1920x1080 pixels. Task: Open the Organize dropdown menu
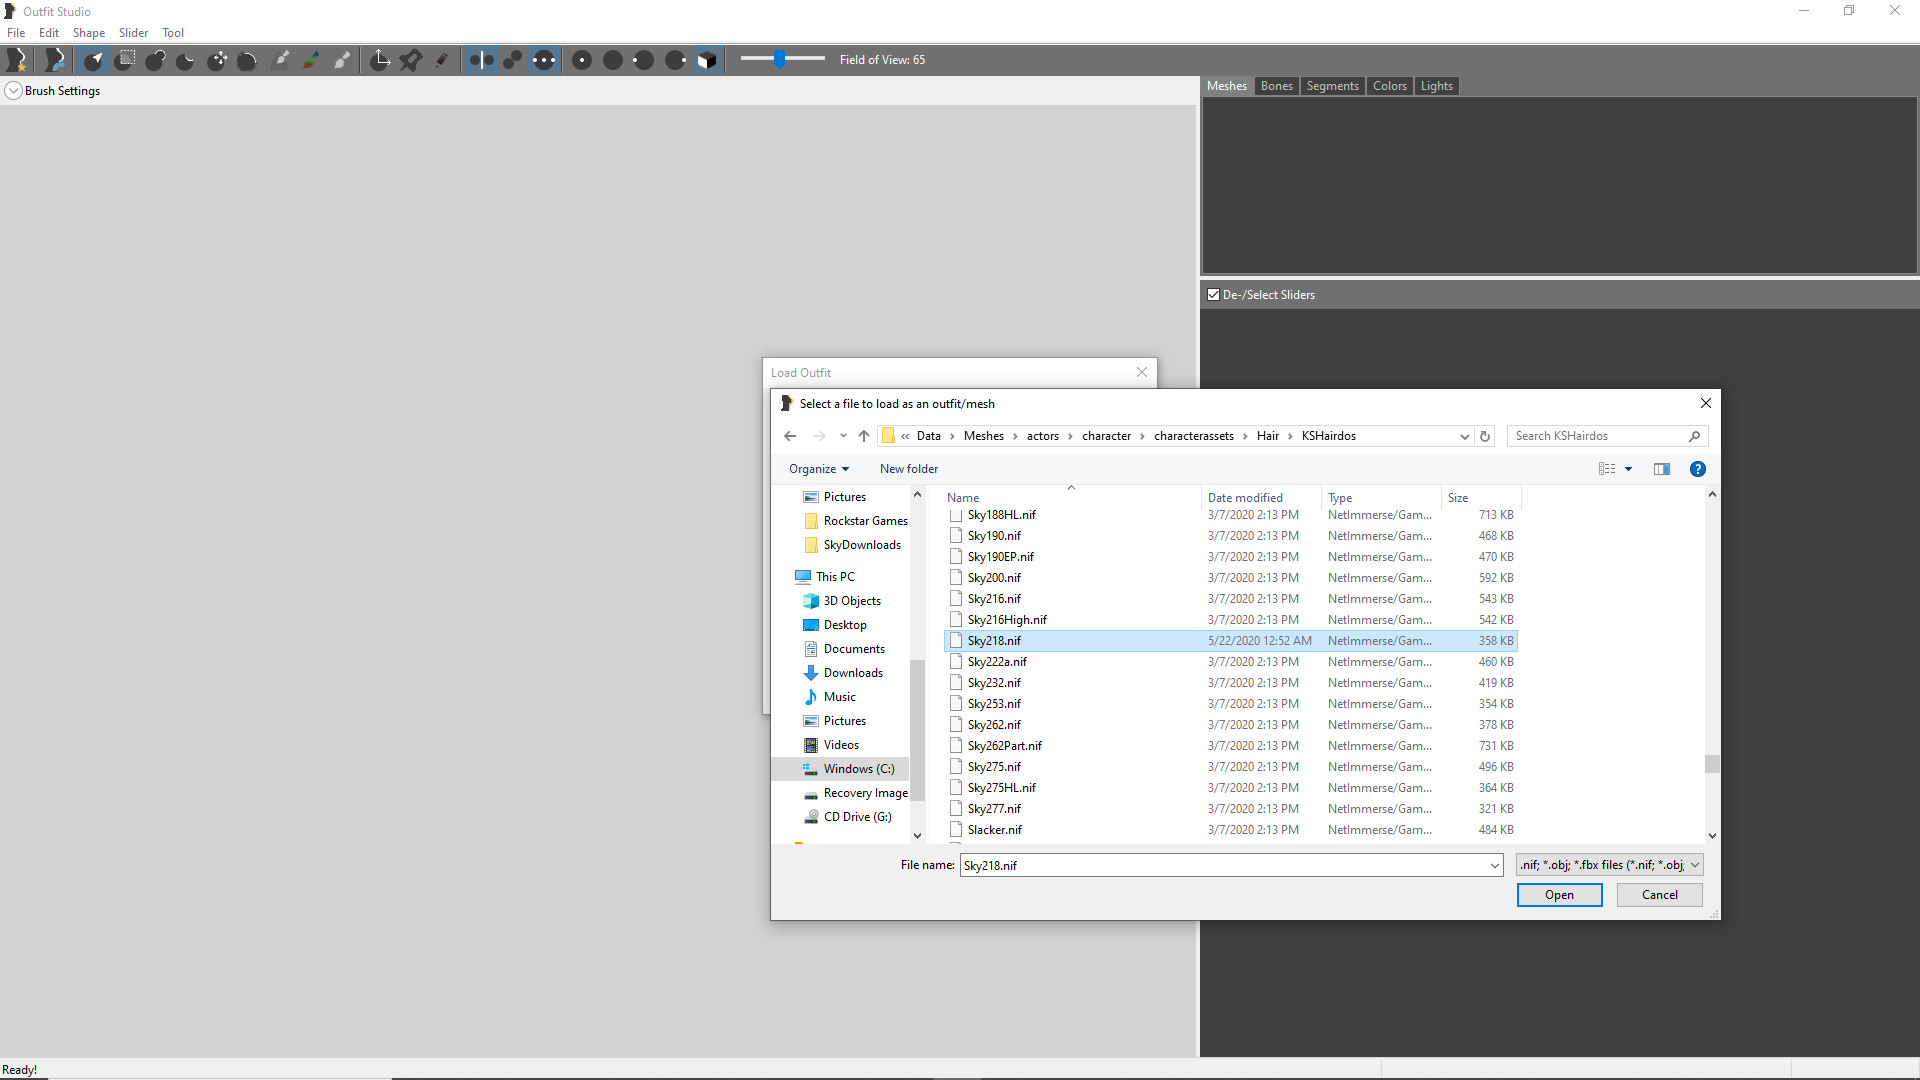click(x=818, y=469)
